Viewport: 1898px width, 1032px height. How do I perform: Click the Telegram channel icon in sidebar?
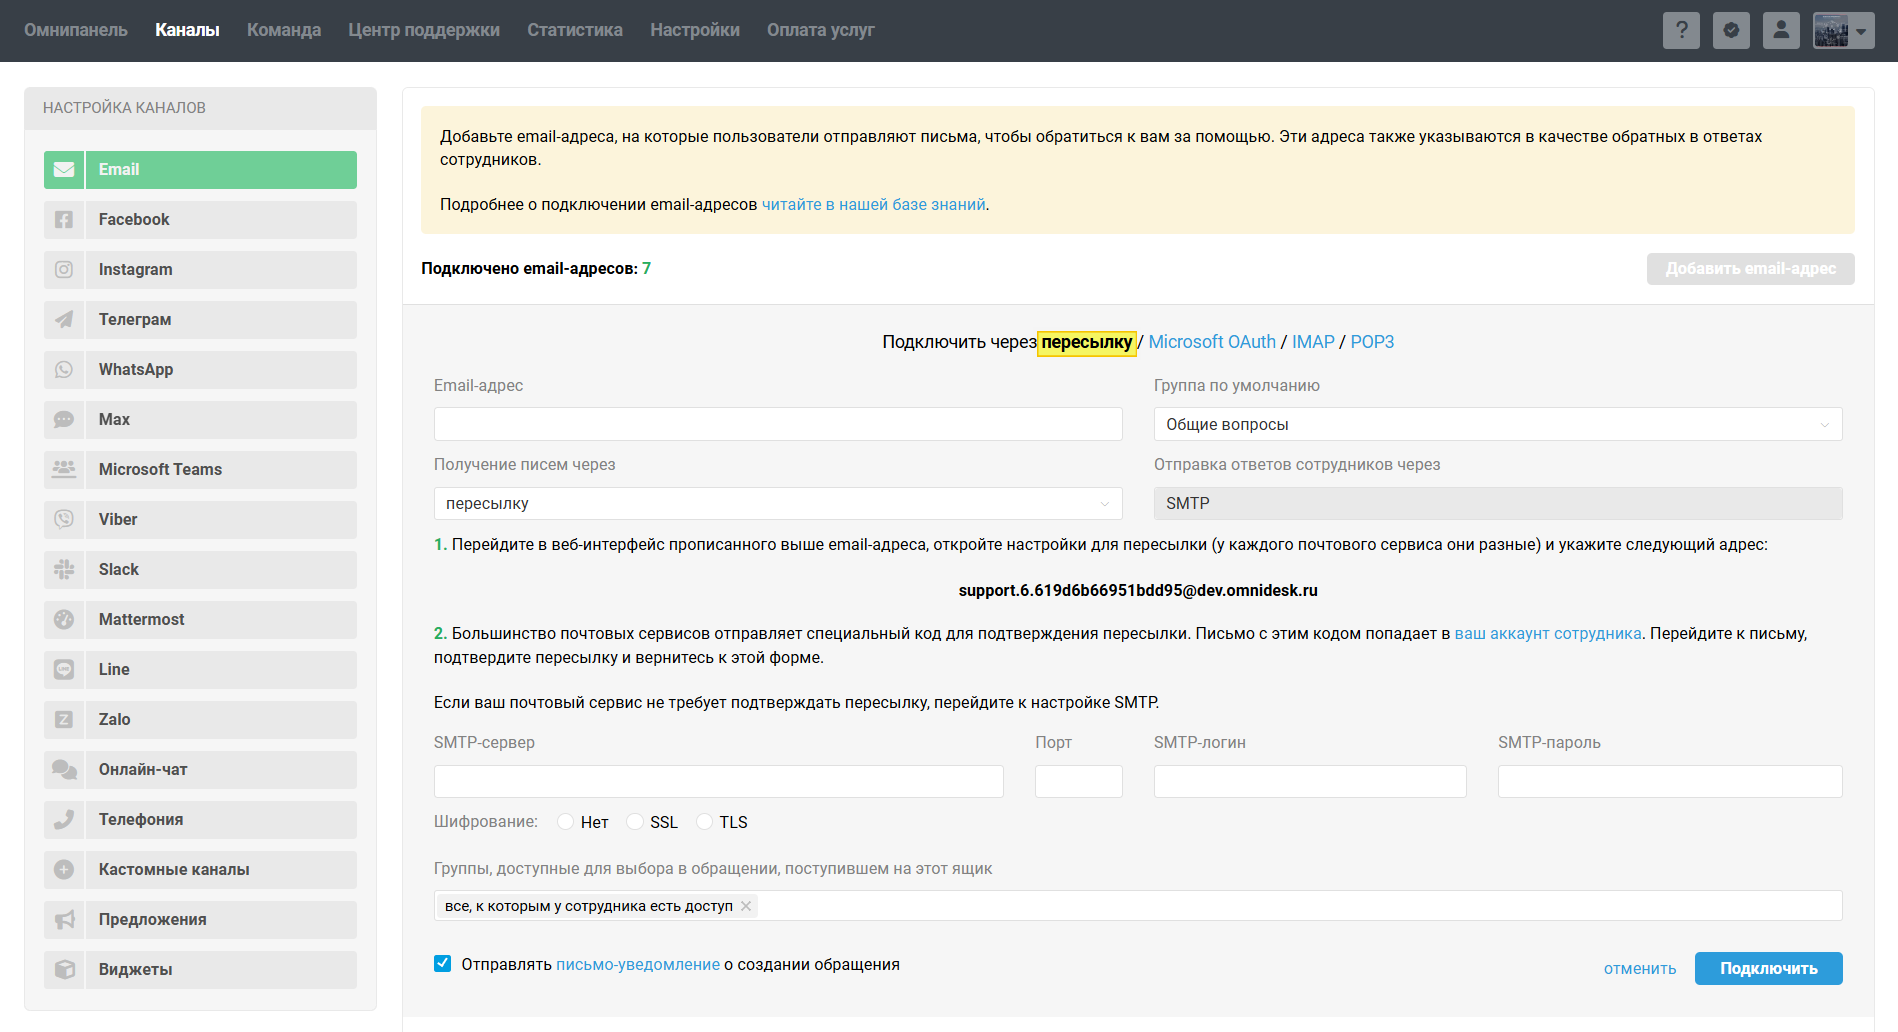pyautogui.click(x=64, y=320)
